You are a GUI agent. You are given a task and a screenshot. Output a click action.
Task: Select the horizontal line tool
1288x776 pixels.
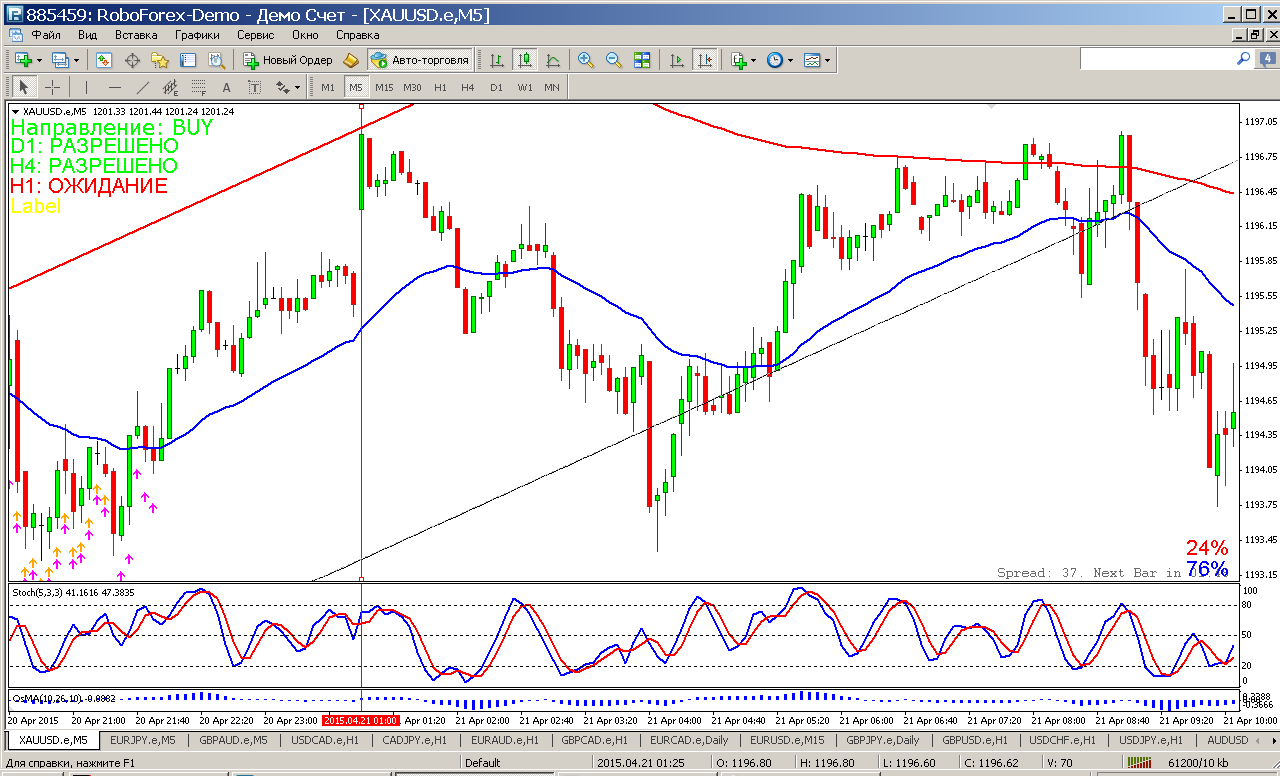click(x=115, y=87)
